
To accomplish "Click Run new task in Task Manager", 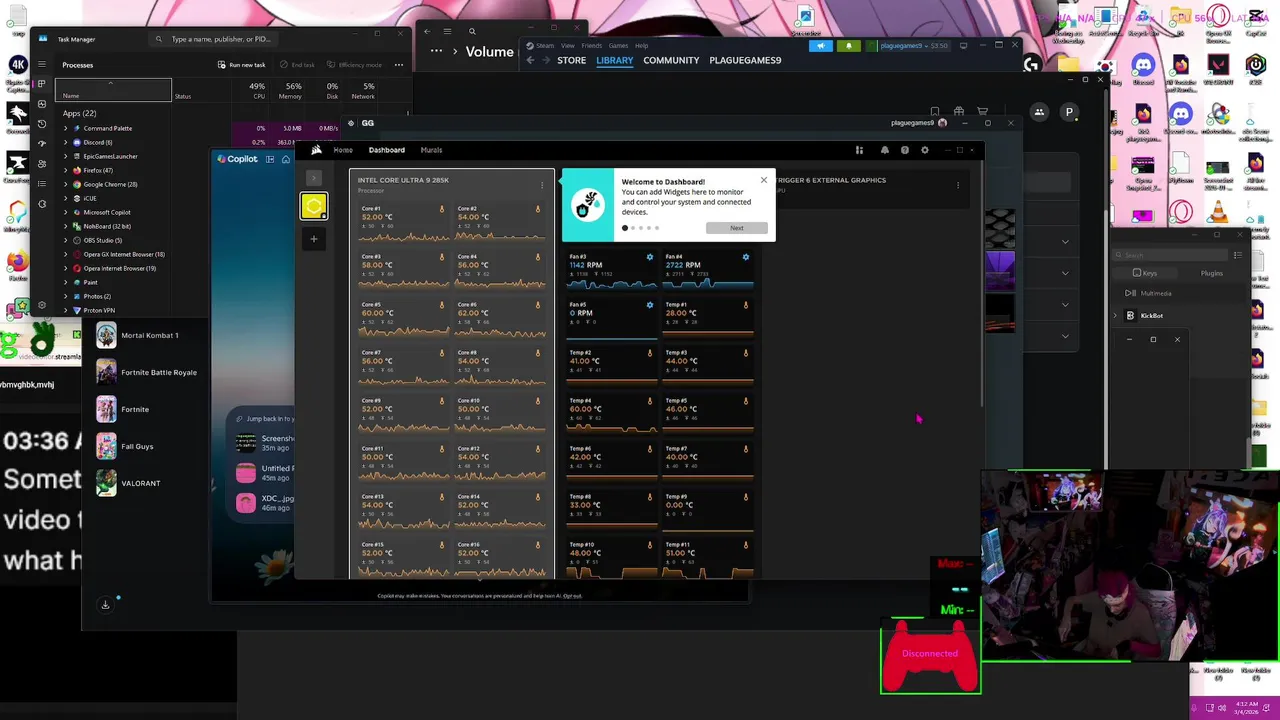I will 241,65.
